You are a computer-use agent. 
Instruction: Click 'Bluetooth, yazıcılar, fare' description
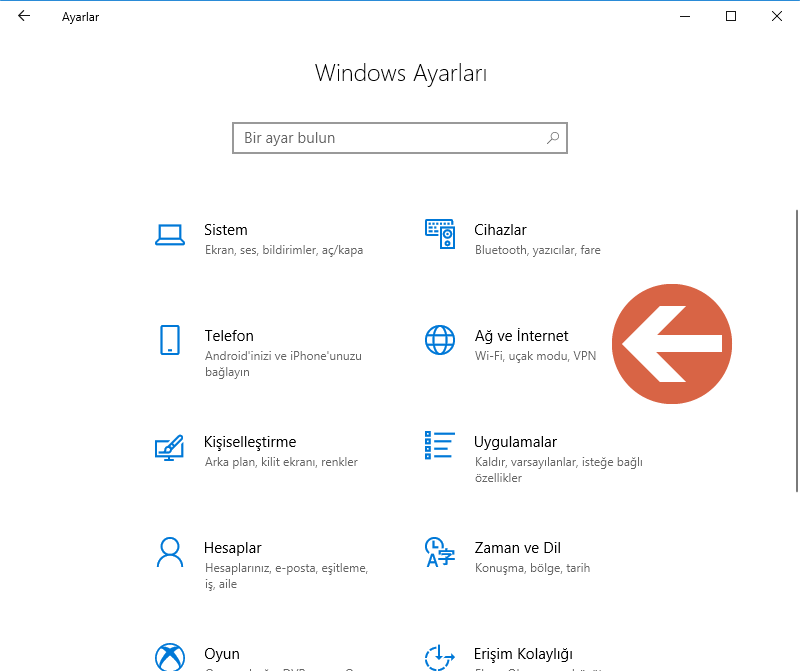click(x=537, y=250)
